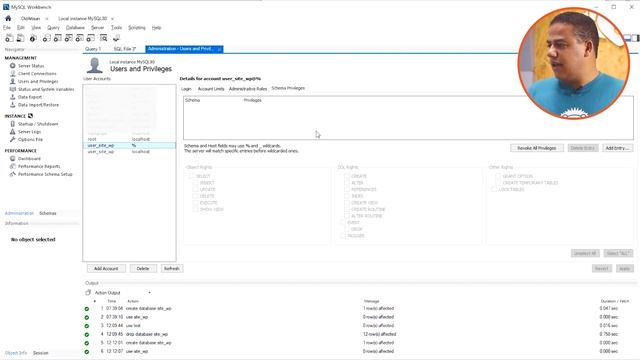Create a new view toolbar icon
Image resolution: width=640 pixels, height=360 pixels.
(x=69, y=38)
